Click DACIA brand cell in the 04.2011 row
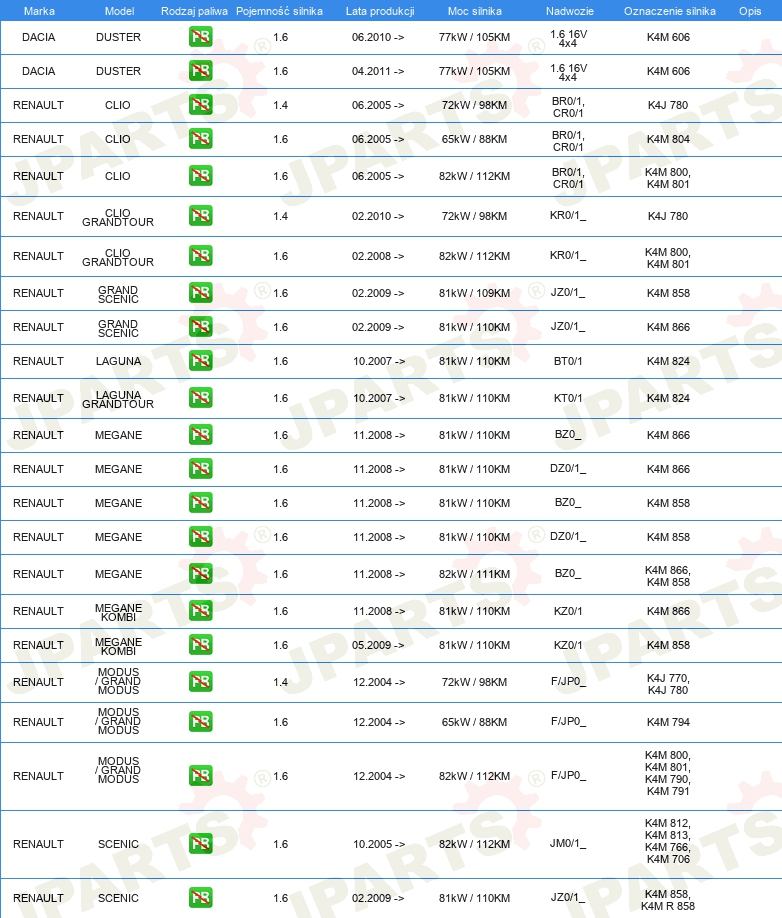 pos(39,71)
